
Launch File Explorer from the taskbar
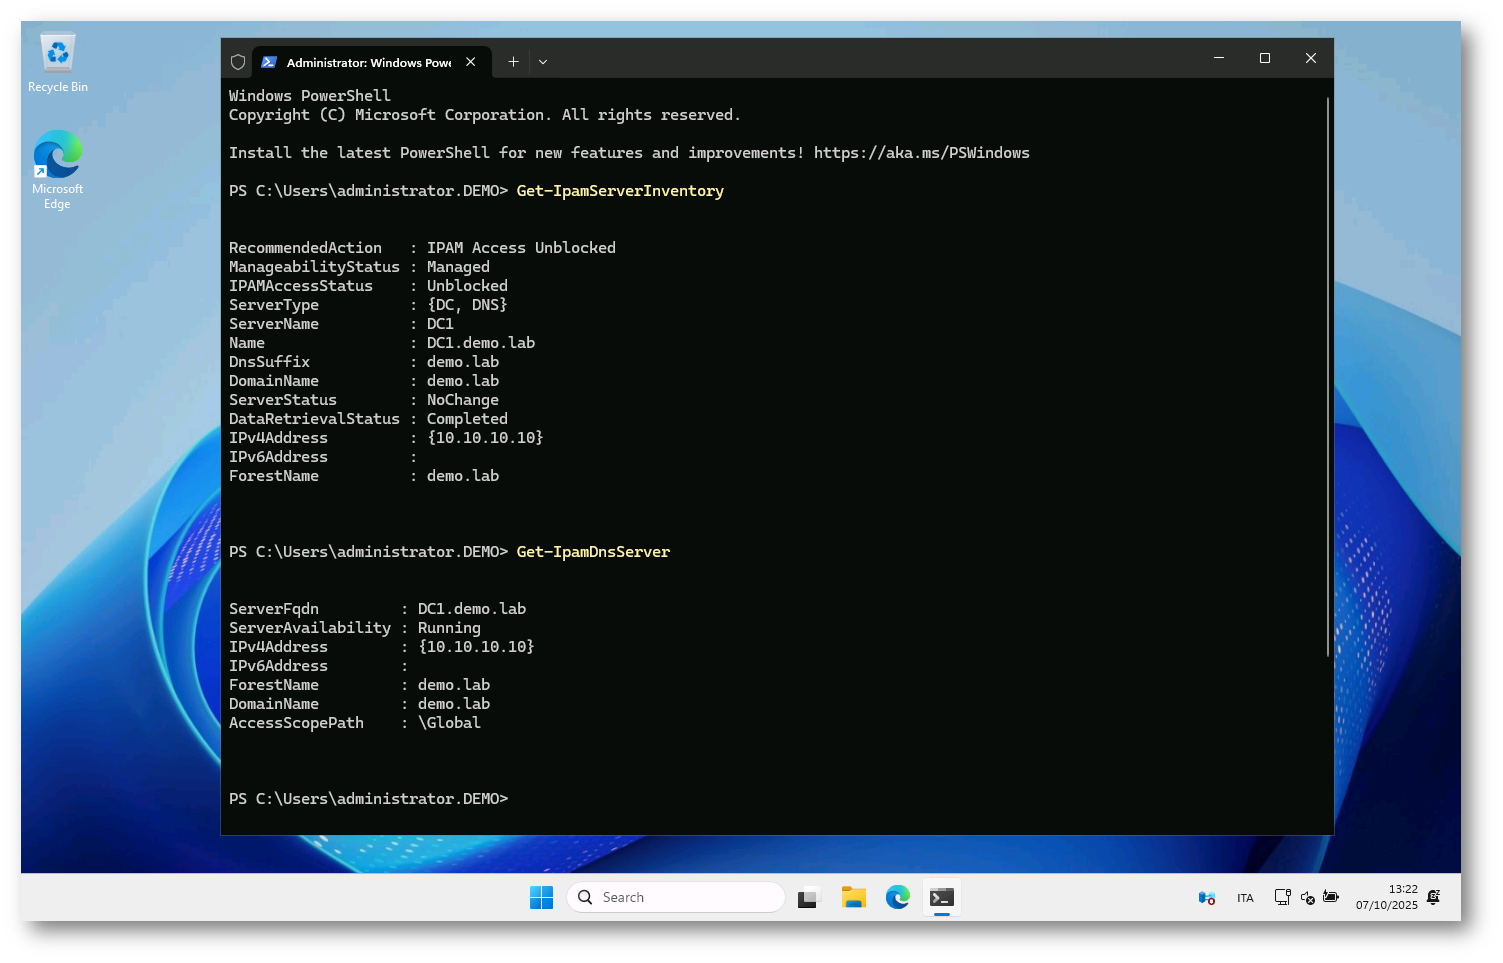pos(853,898)
